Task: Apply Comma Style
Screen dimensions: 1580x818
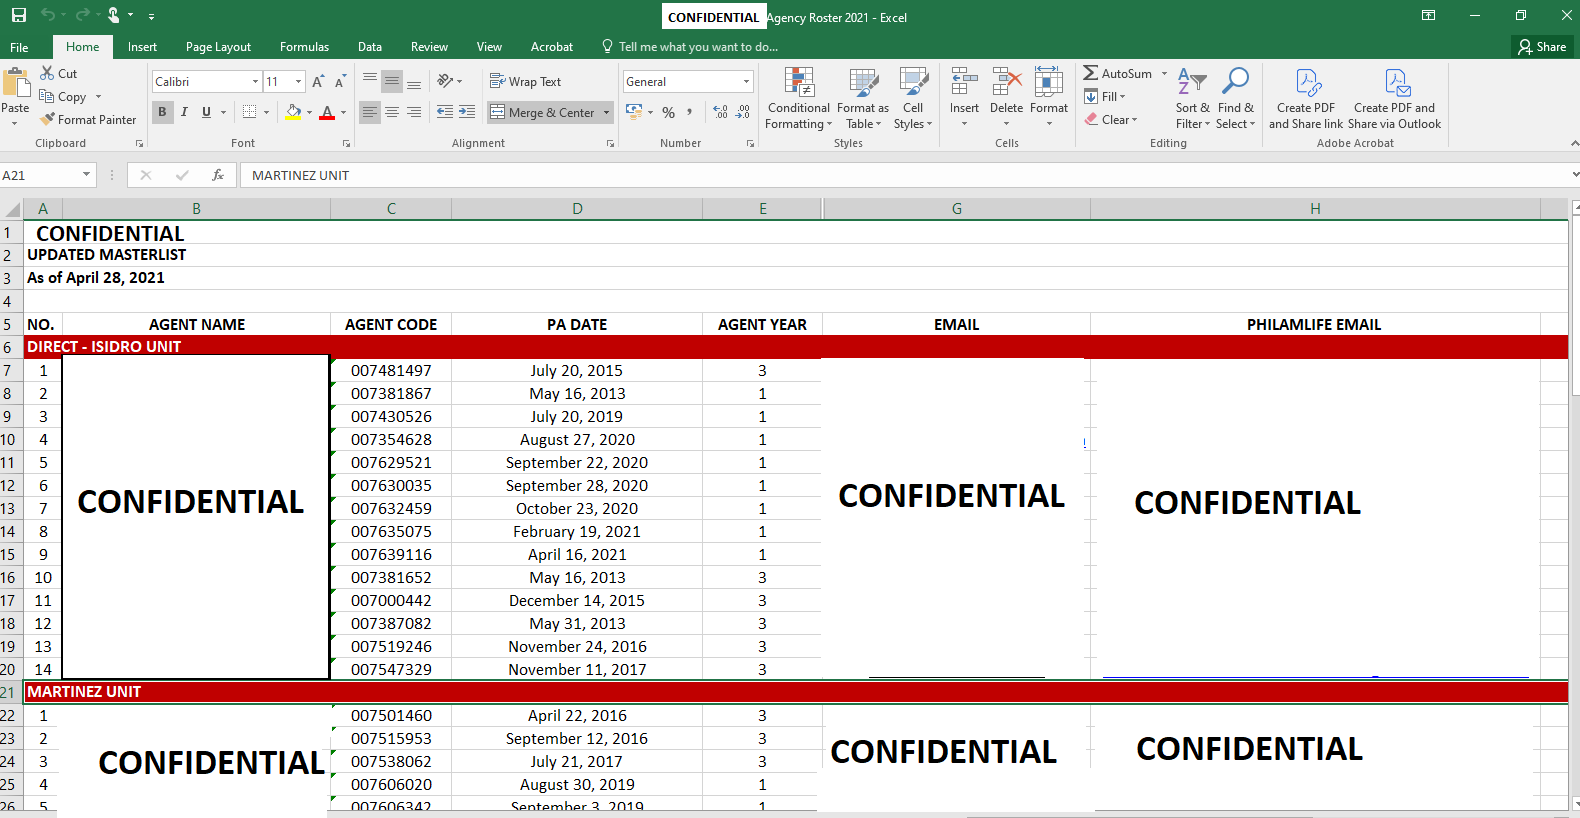Action: (689, 112)
